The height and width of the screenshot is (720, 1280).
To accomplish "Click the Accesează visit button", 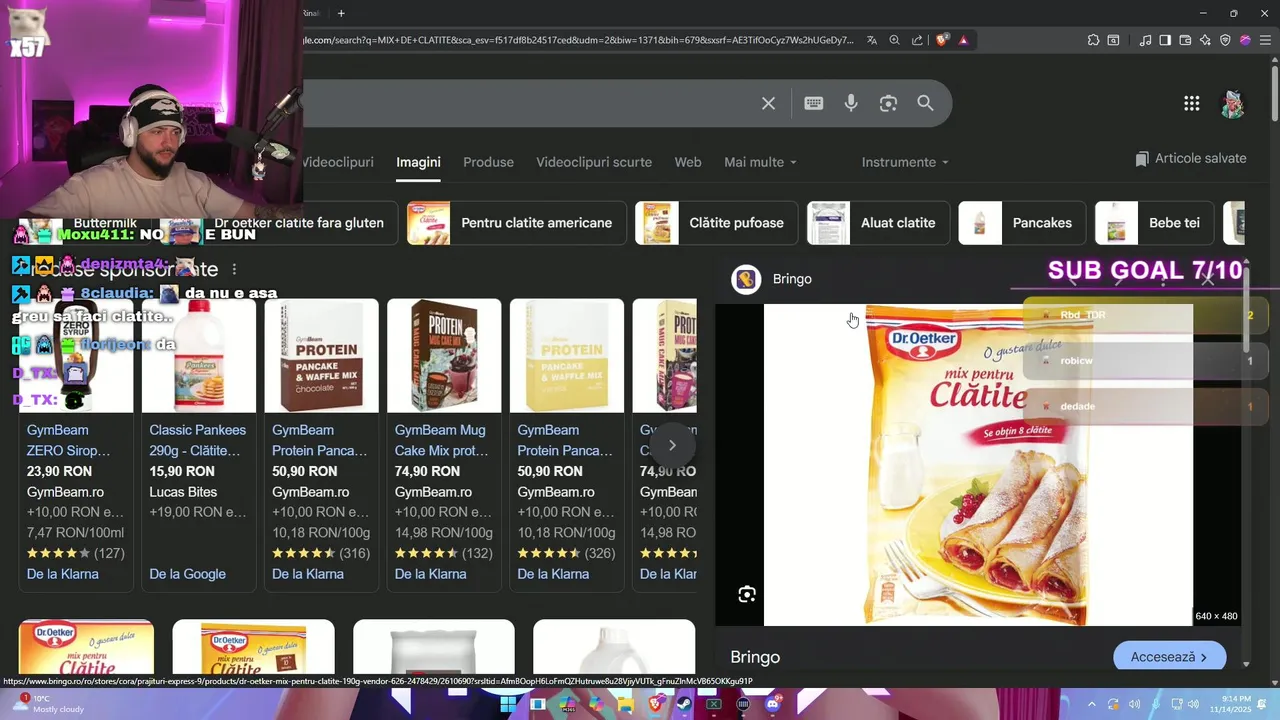I will click(1169, 657).
